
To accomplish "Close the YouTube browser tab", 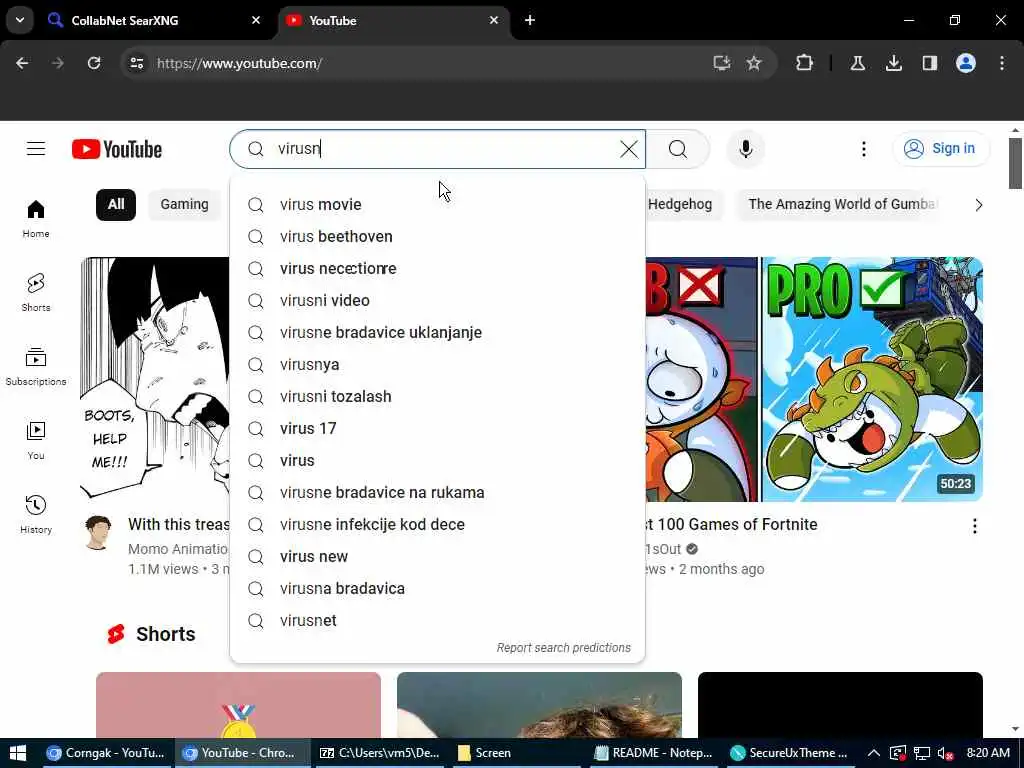I will pos(494,20).
